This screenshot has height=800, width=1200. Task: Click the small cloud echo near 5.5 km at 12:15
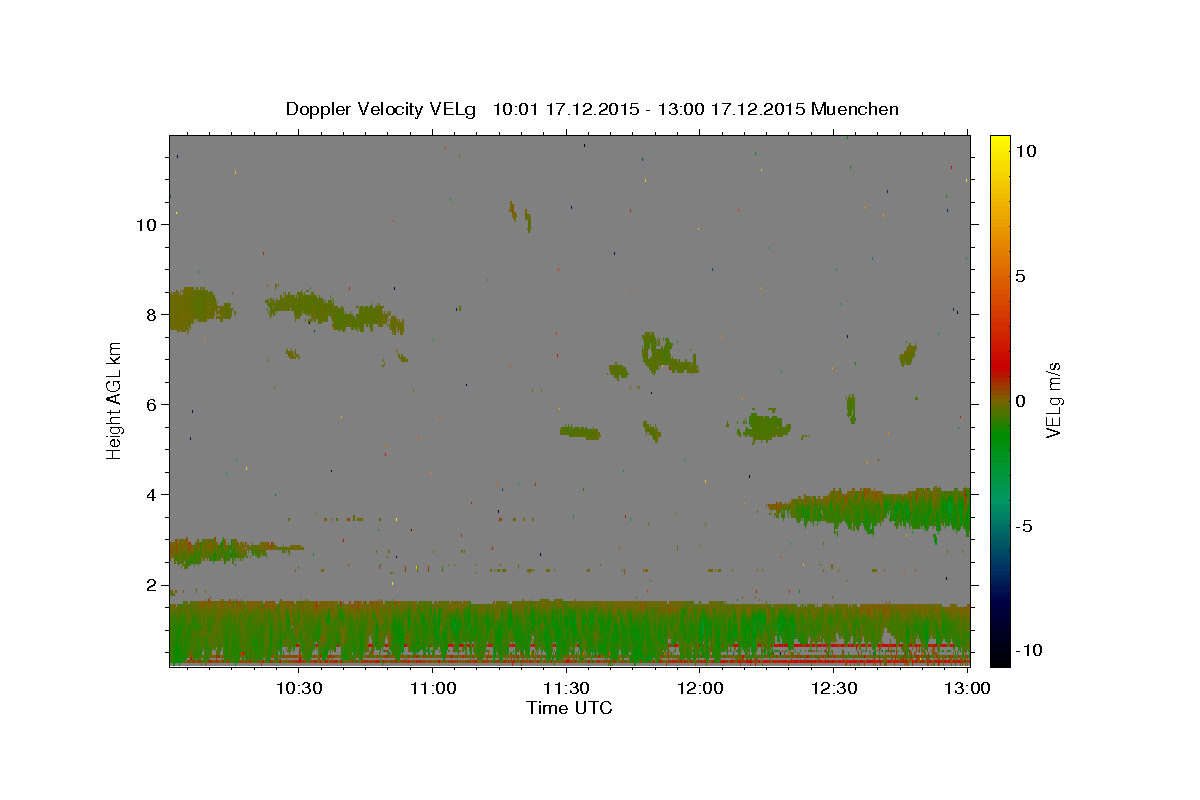[x=767, y=427]
